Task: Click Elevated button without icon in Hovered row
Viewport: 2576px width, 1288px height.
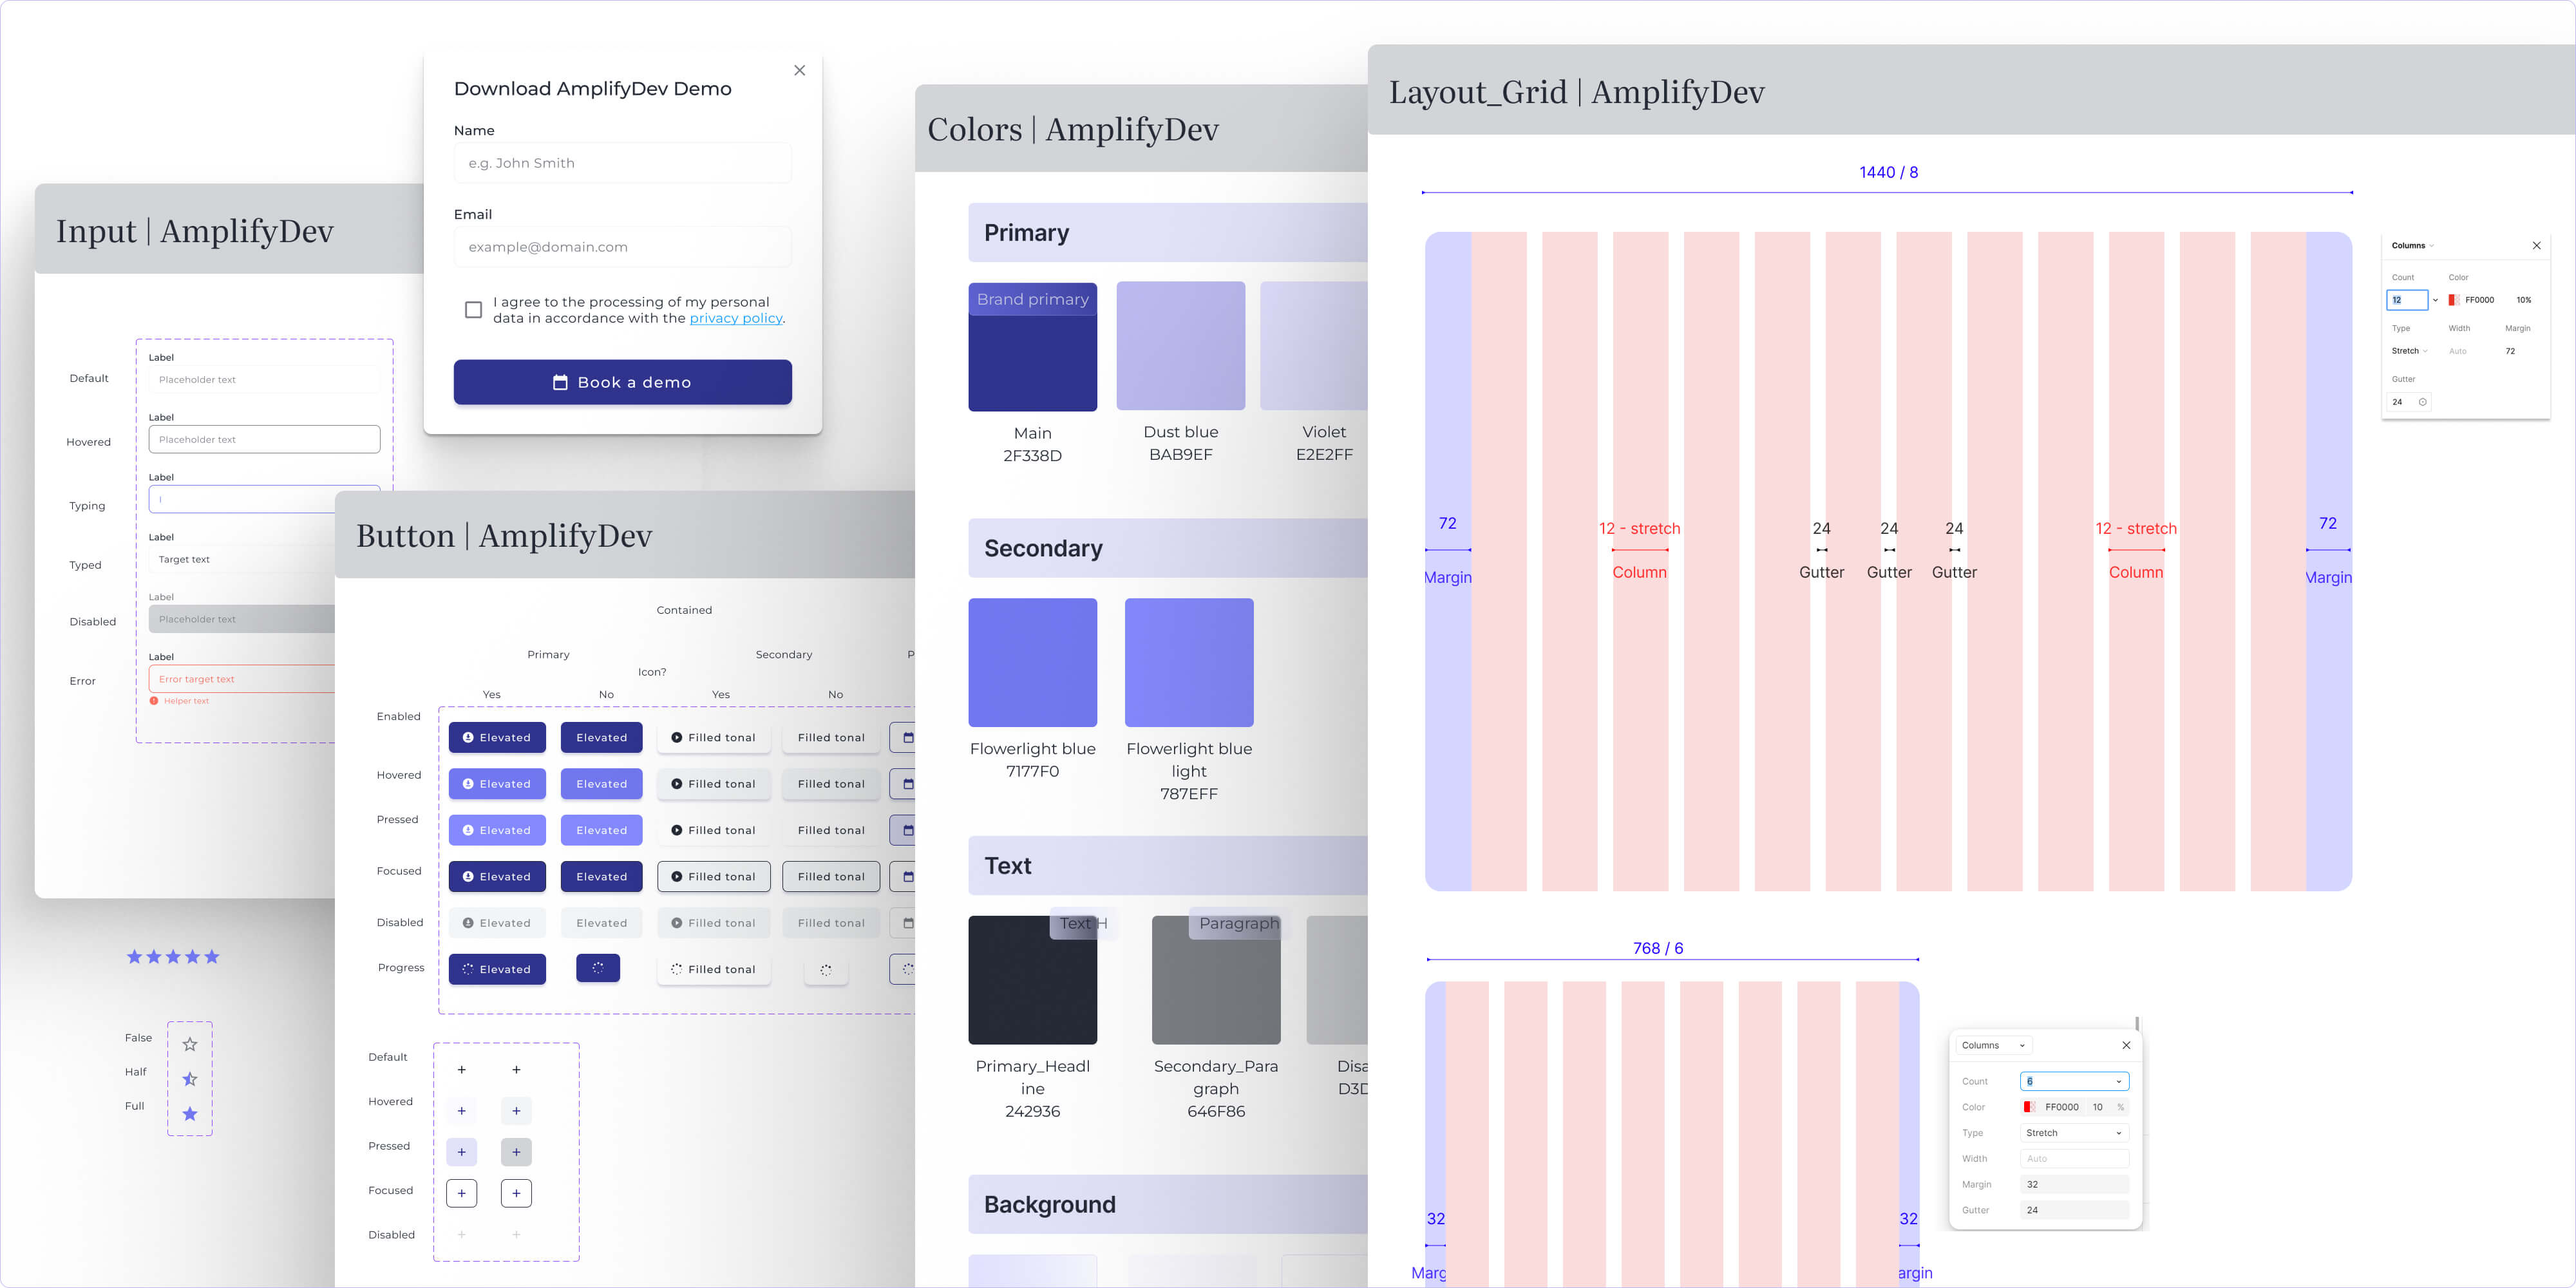Action: coord(602,784)
